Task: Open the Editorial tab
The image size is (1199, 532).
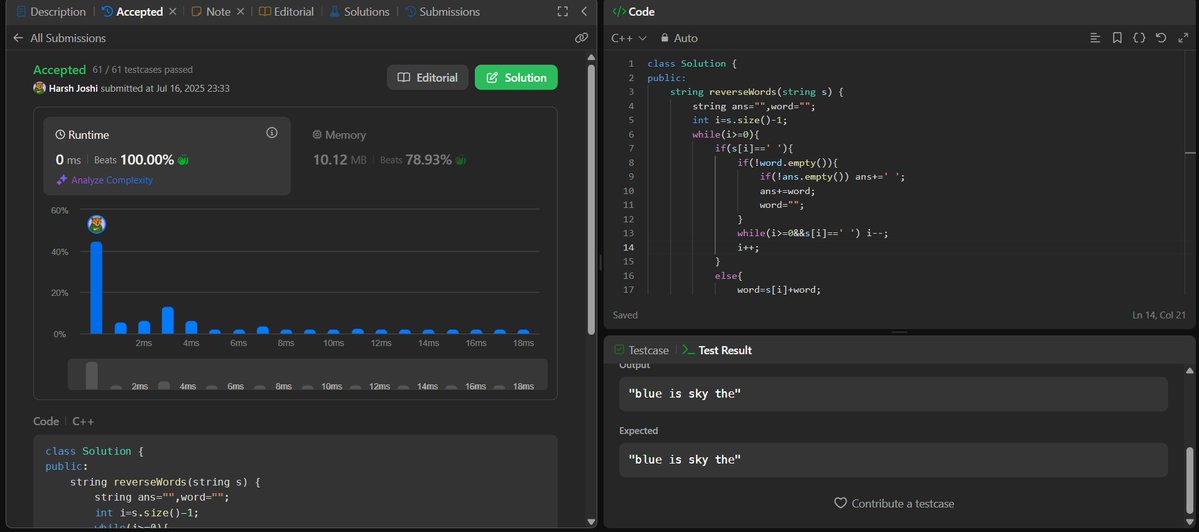Action: click(286, 11)
